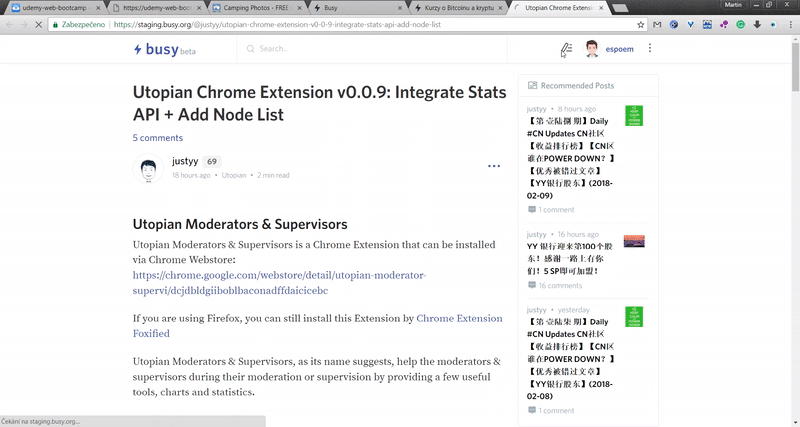This screenshot has height=427, width=800.
Task: Click the Martin profile button
Action: pos(733,5)
